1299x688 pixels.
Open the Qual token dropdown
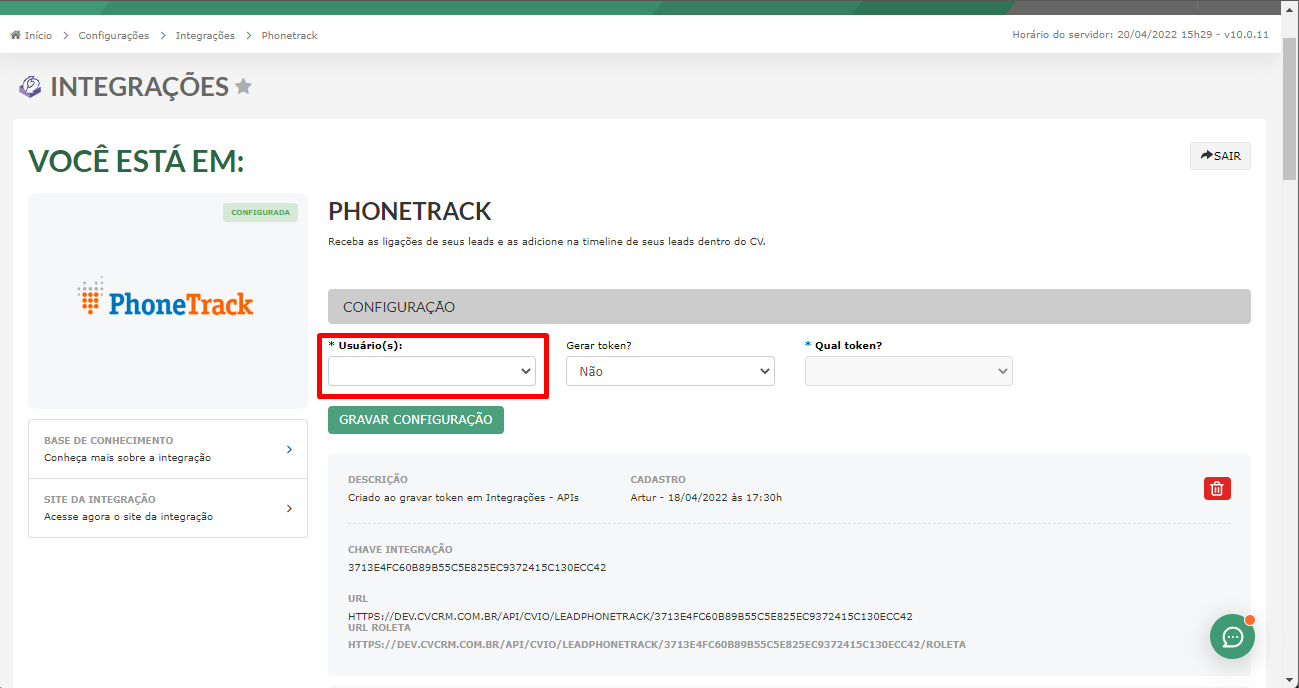tap(909, 371)
